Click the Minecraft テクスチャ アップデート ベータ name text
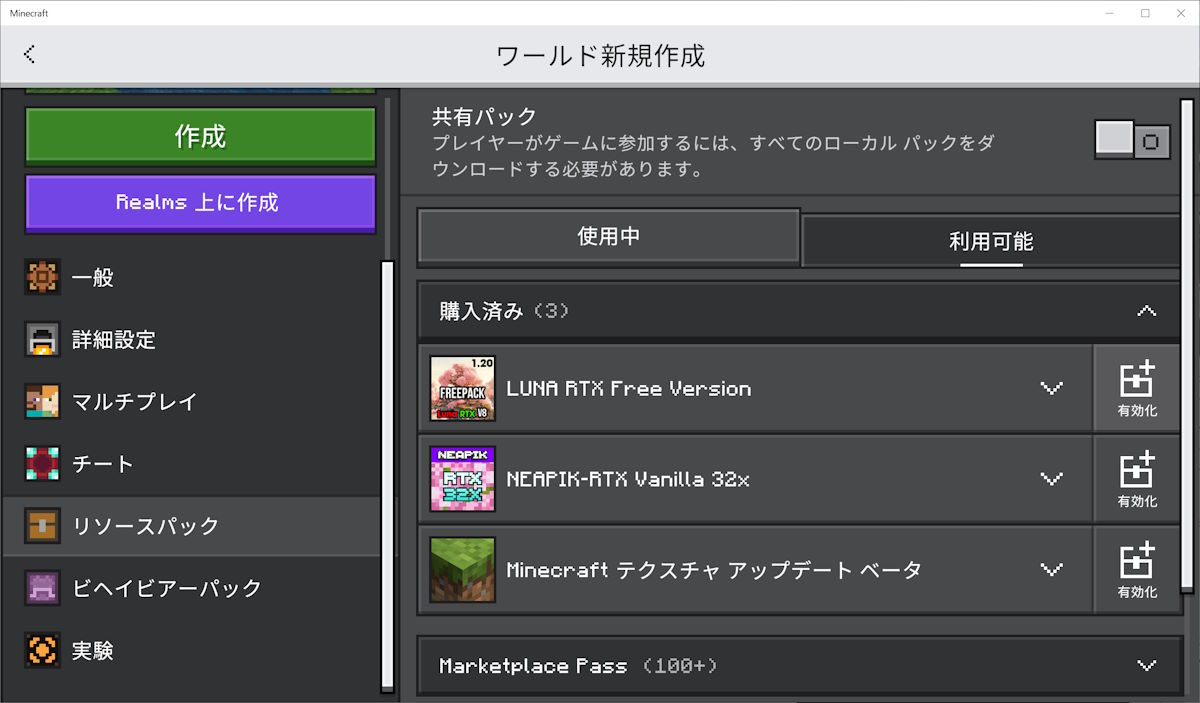Viewport: 1200px width, 703px height. coord(714,570)
